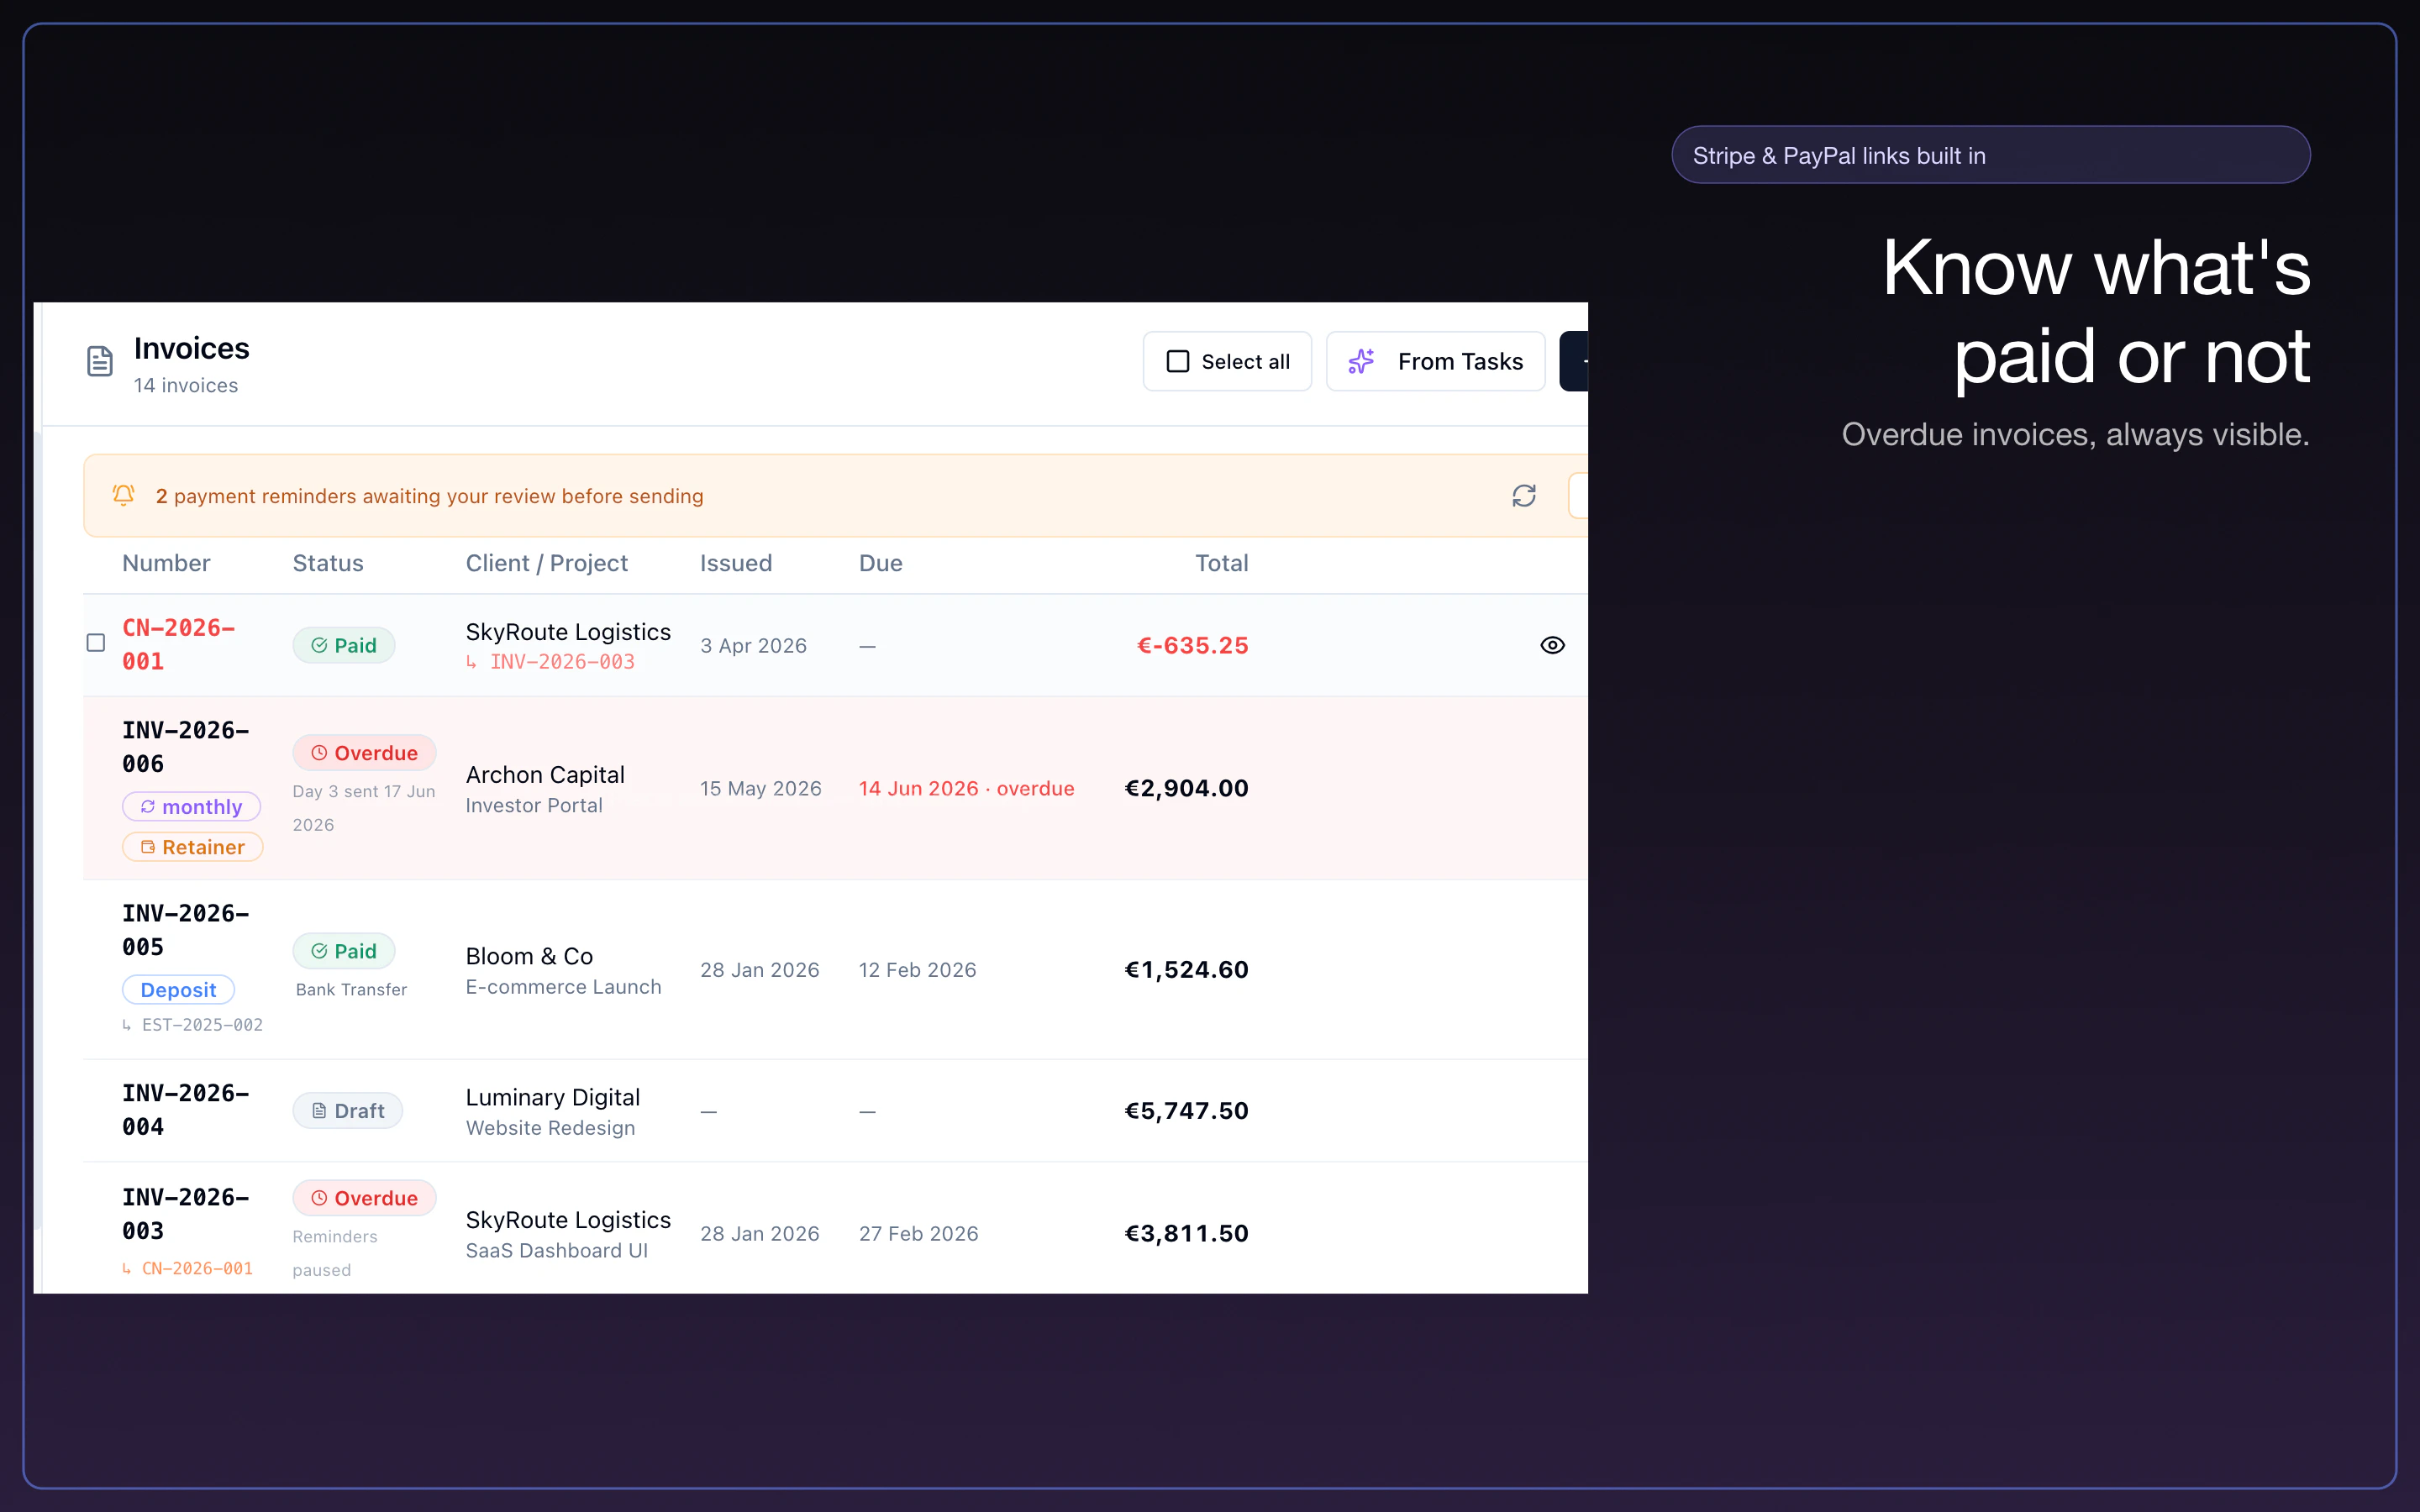Click the Reminders paused note
The image size is (2420, 1512).
point(335,1253)
